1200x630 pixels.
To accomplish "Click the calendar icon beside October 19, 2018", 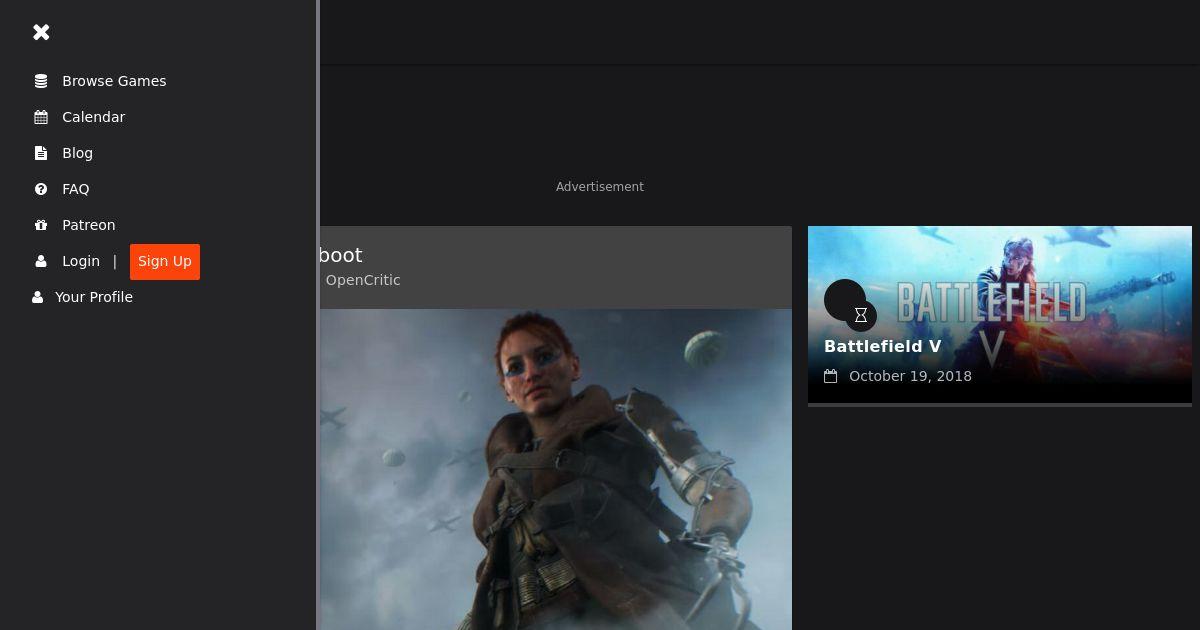I will (830, 377).
